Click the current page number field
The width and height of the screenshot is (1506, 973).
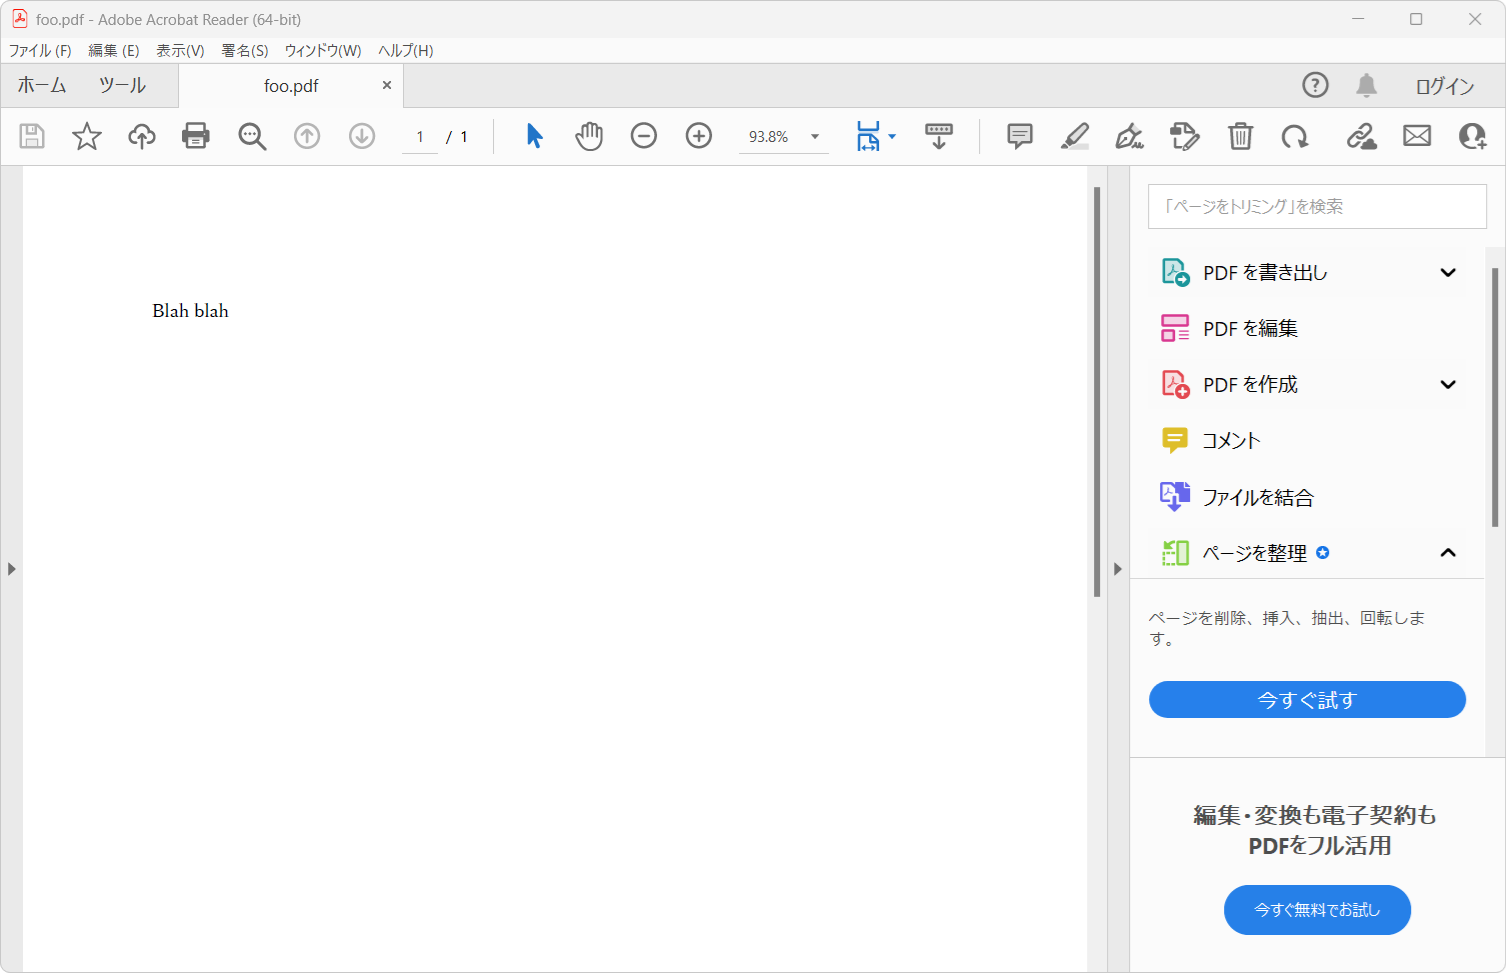click(x=420, y=137)
